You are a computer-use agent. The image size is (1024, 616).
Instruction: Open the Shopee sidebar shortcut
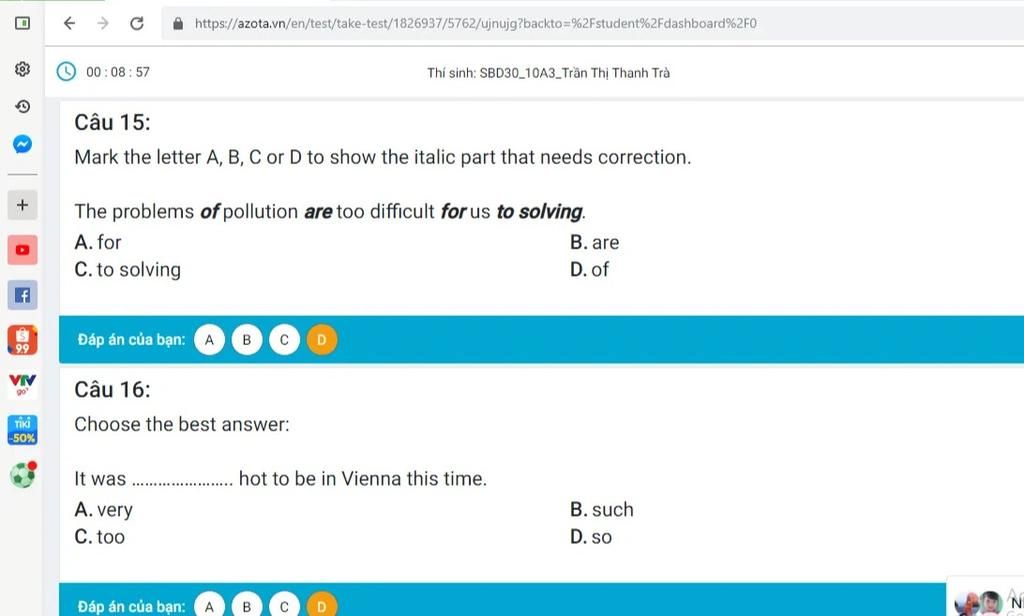click(x=22, y=340)
